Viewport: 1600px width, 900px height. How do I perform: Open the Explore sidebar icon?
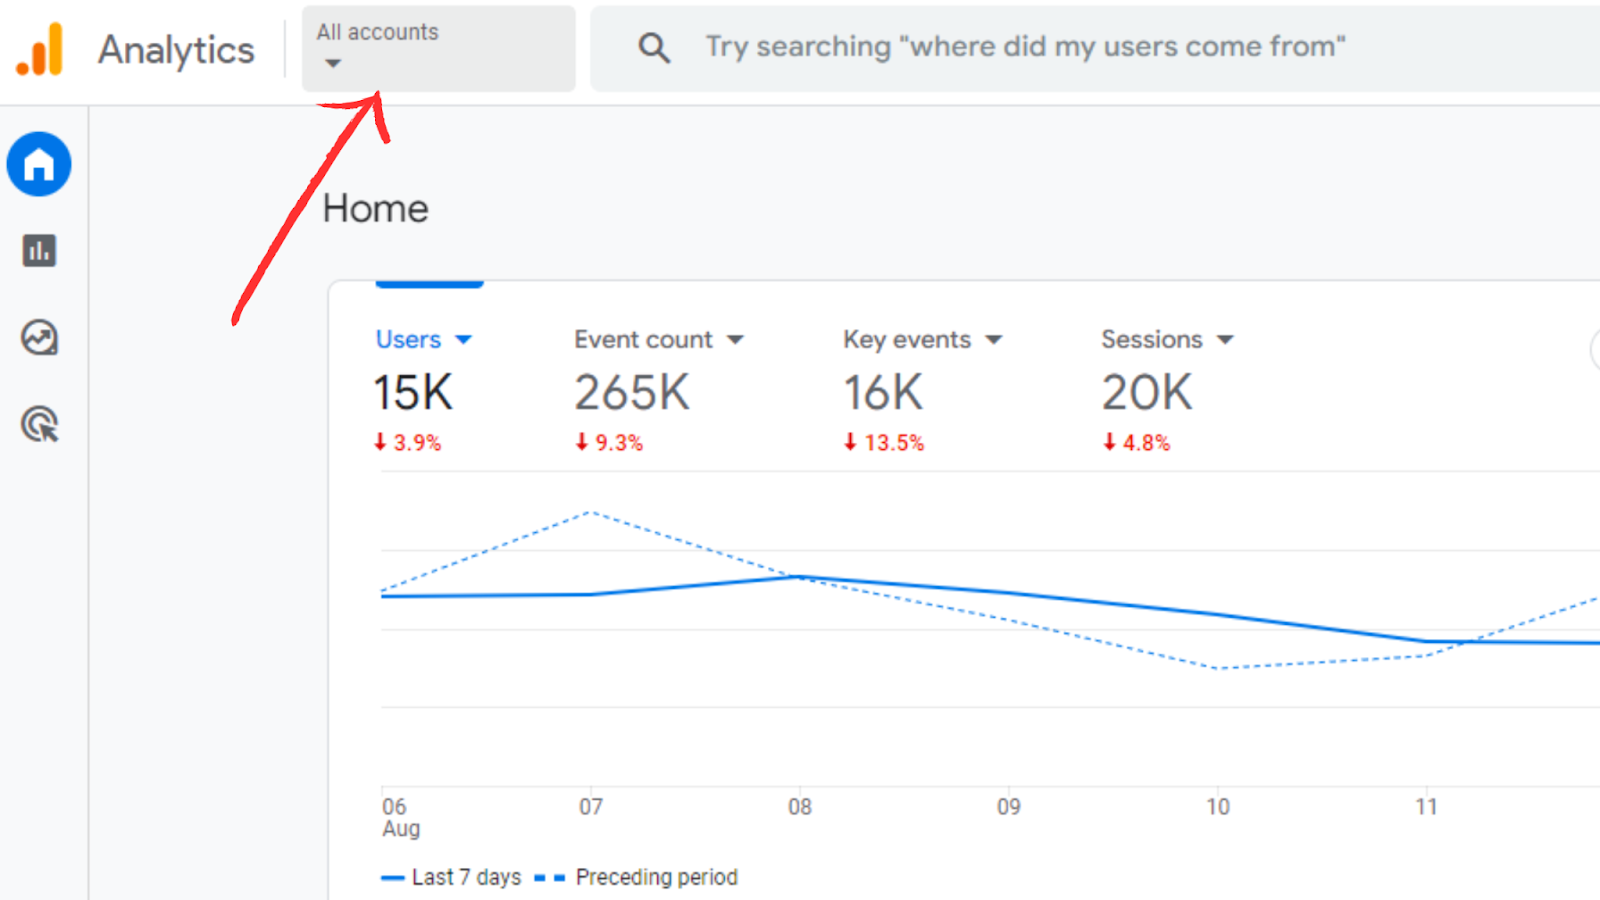pyautogui.click(x=40, y=338)
